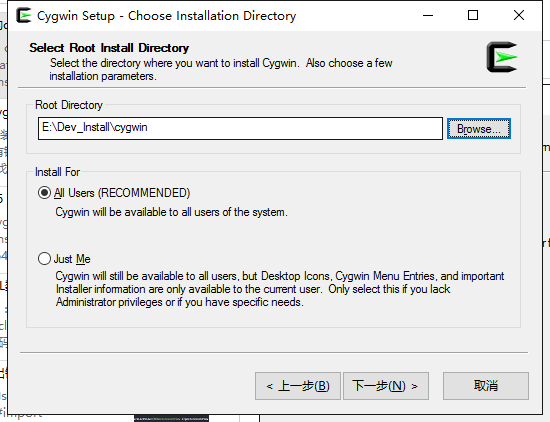
Task: Maximize the Cygwin Setup window
Action: [473, 15]
